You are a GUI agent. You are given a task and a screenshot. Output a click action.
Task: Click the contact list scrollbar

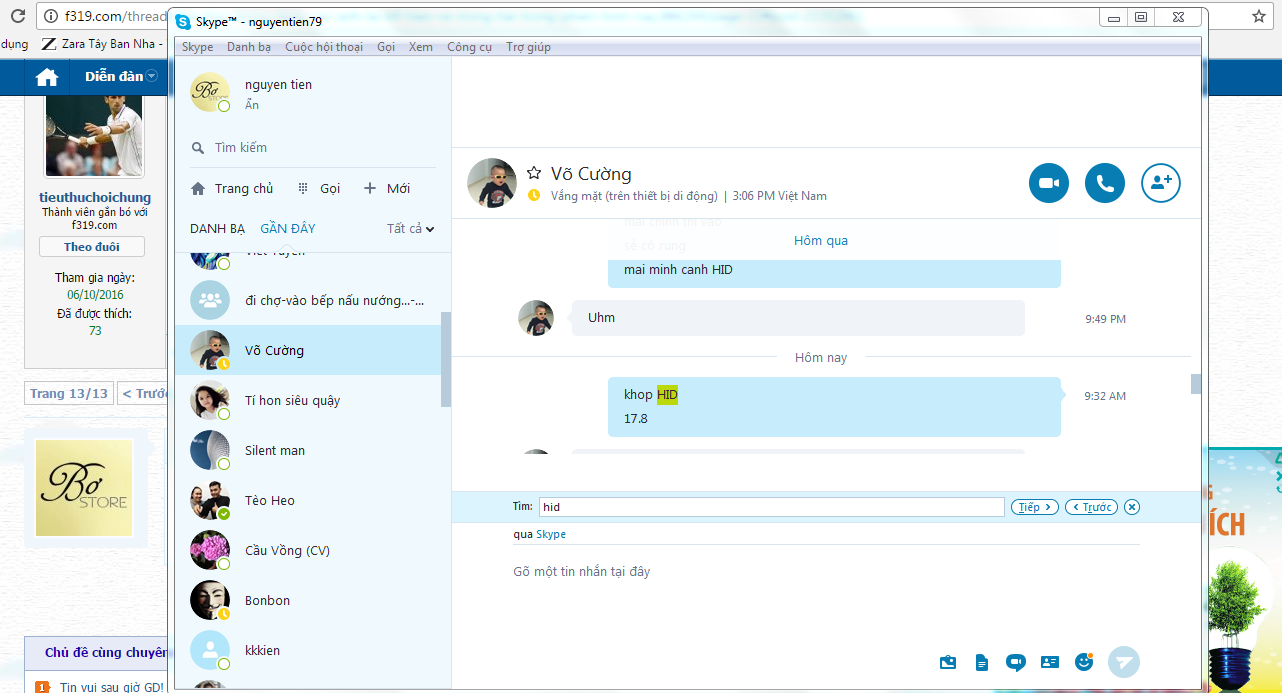point(445,360)
